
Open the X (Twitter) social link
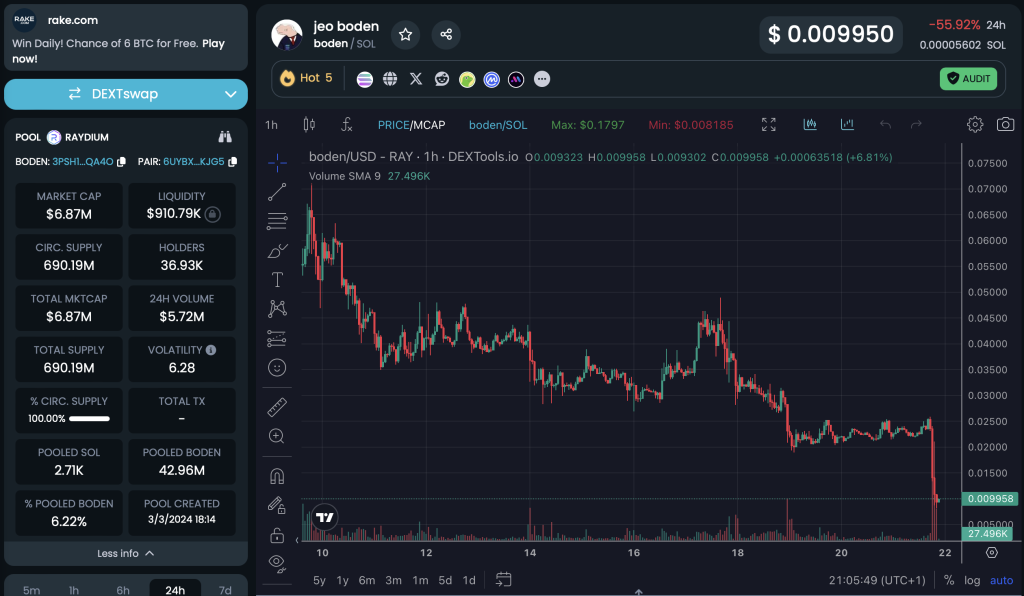point(416,79)
